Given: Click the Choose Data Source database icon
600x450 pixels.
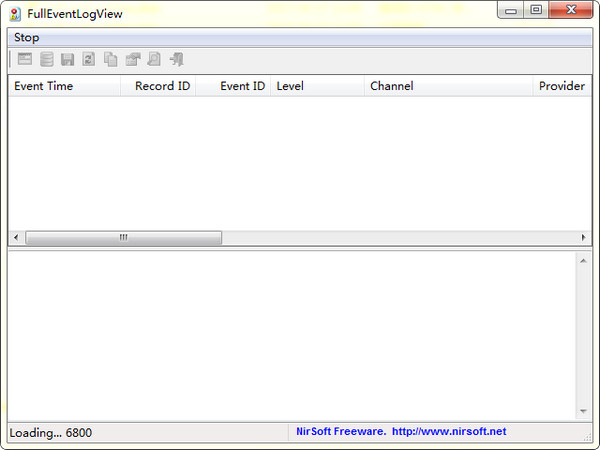Looking at the screenshot, I should tap(47, 60).
